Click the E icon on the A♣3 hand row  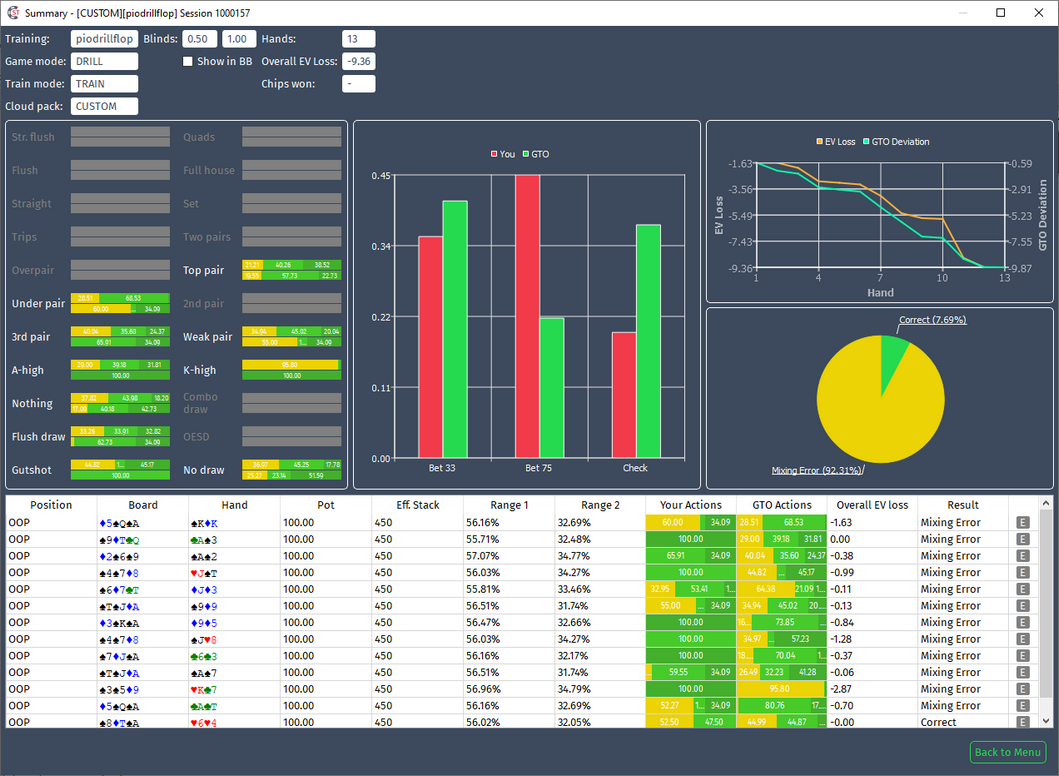pos(1023,539)
